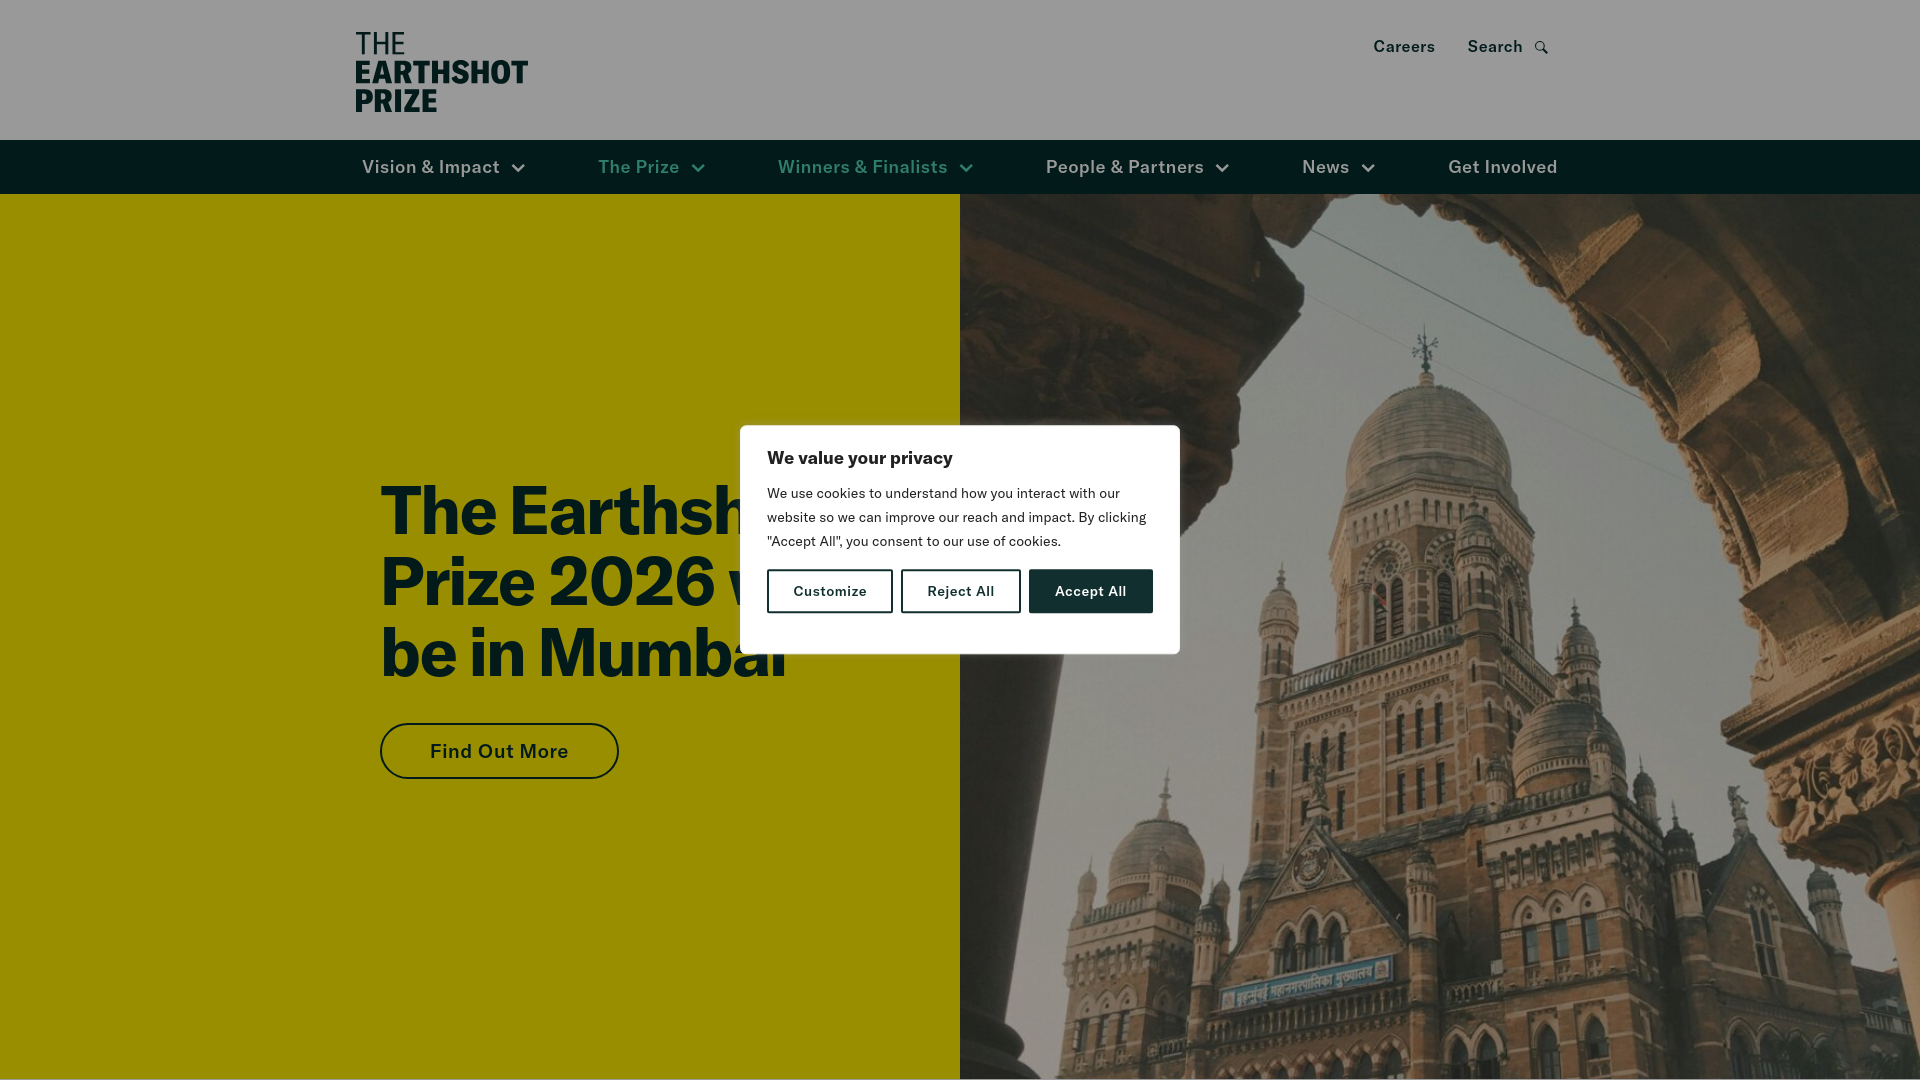This screenshot has width=1920, height=1080.
Task: Click the 'We value your privacy' heading
Action: click(x=859, y=458)
